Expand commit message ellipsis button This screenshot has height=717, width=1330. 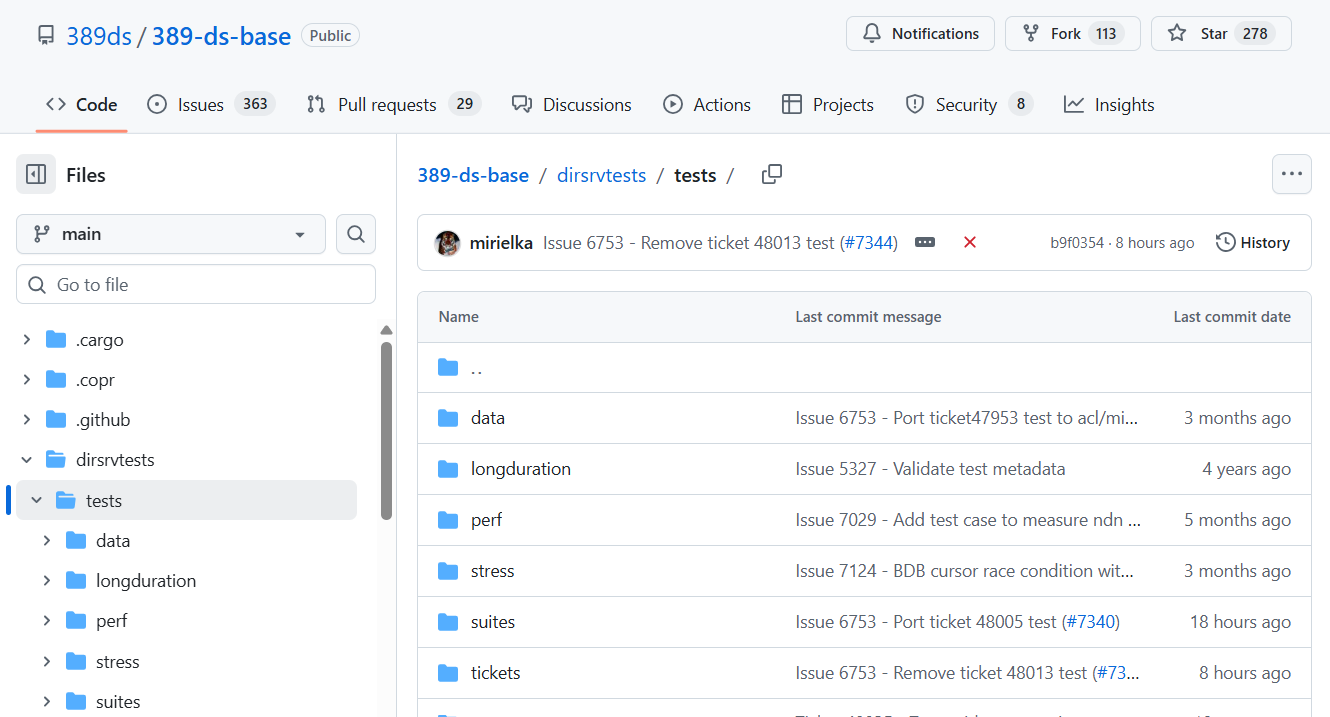tap(925, 242)
